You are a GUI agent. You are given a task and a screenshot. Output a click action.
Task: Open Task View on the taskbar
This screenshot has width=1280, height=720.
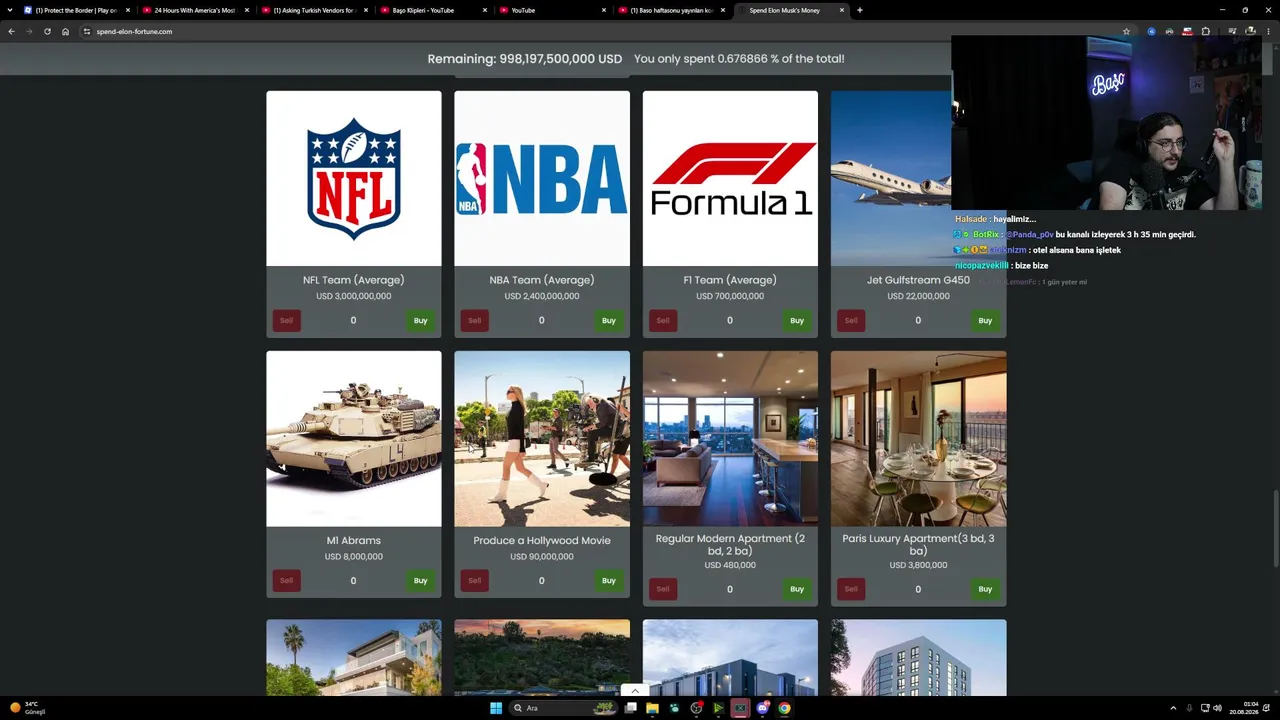(x=630, y=708)
